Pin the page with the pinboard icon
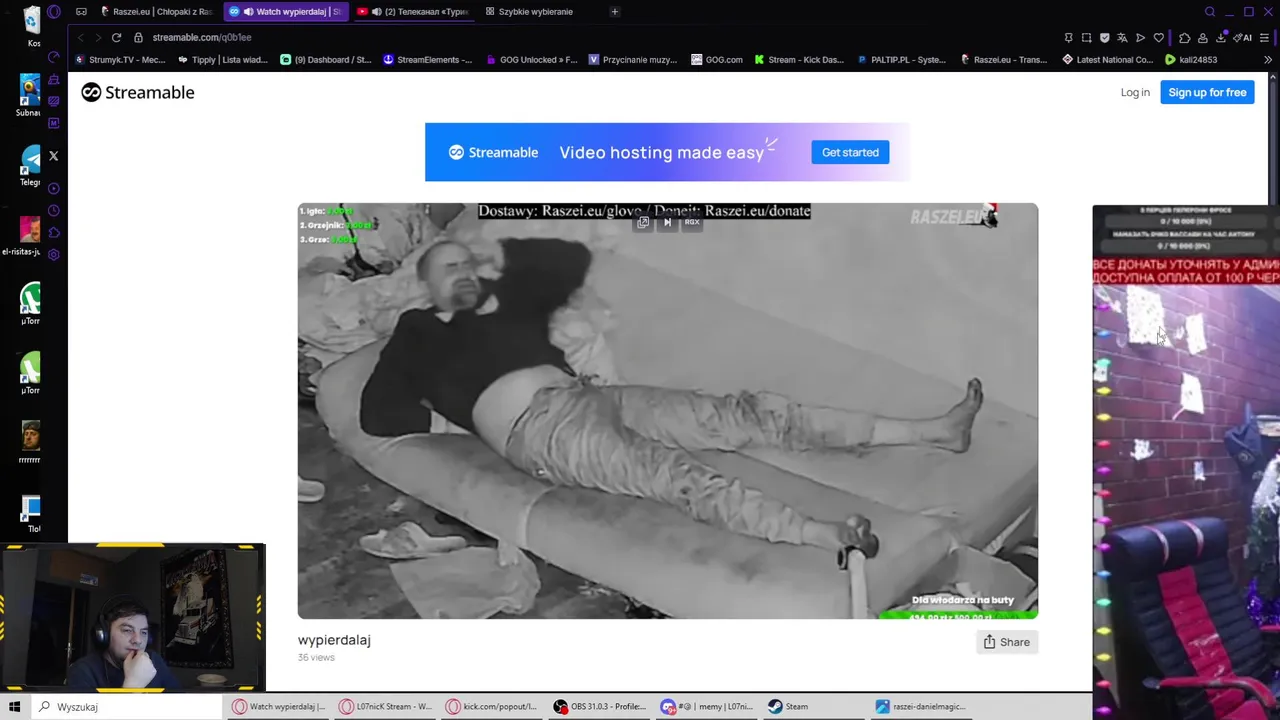This screenshot has height=720, width=1280. point(1068,37)
